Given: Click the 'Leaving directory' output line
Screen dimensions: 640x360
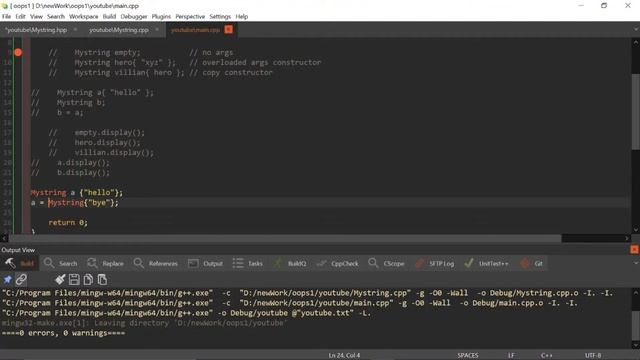Looking at the screenshot, I should (145, 323).
